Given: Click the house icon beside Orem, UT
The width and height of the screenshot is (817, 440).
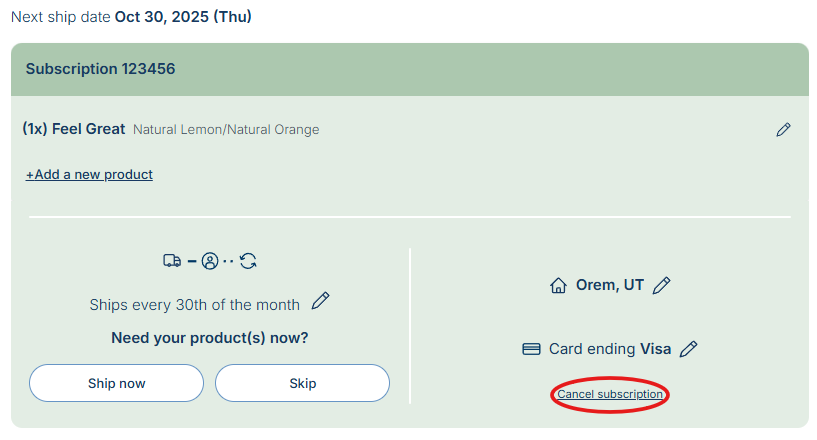Looking at the screenshot, I should pos(558,286).
